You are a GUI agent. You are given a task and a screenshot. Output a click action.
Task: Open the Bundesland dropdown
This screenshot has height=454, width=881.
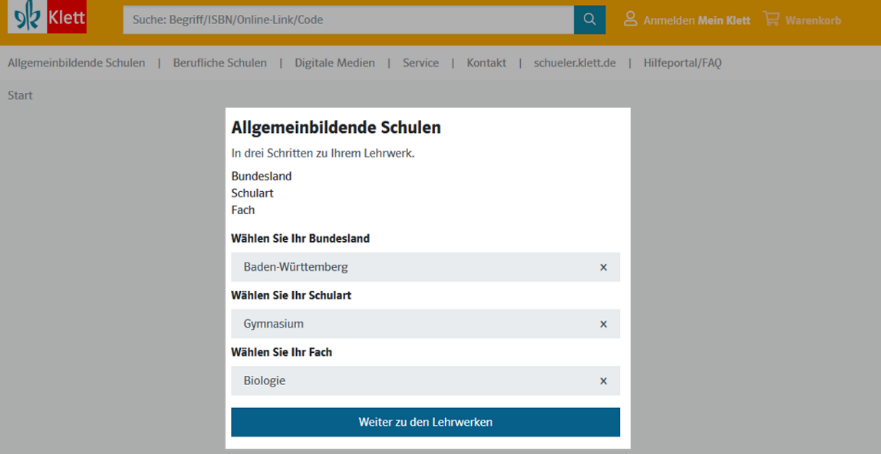click(x=410, y=267)
